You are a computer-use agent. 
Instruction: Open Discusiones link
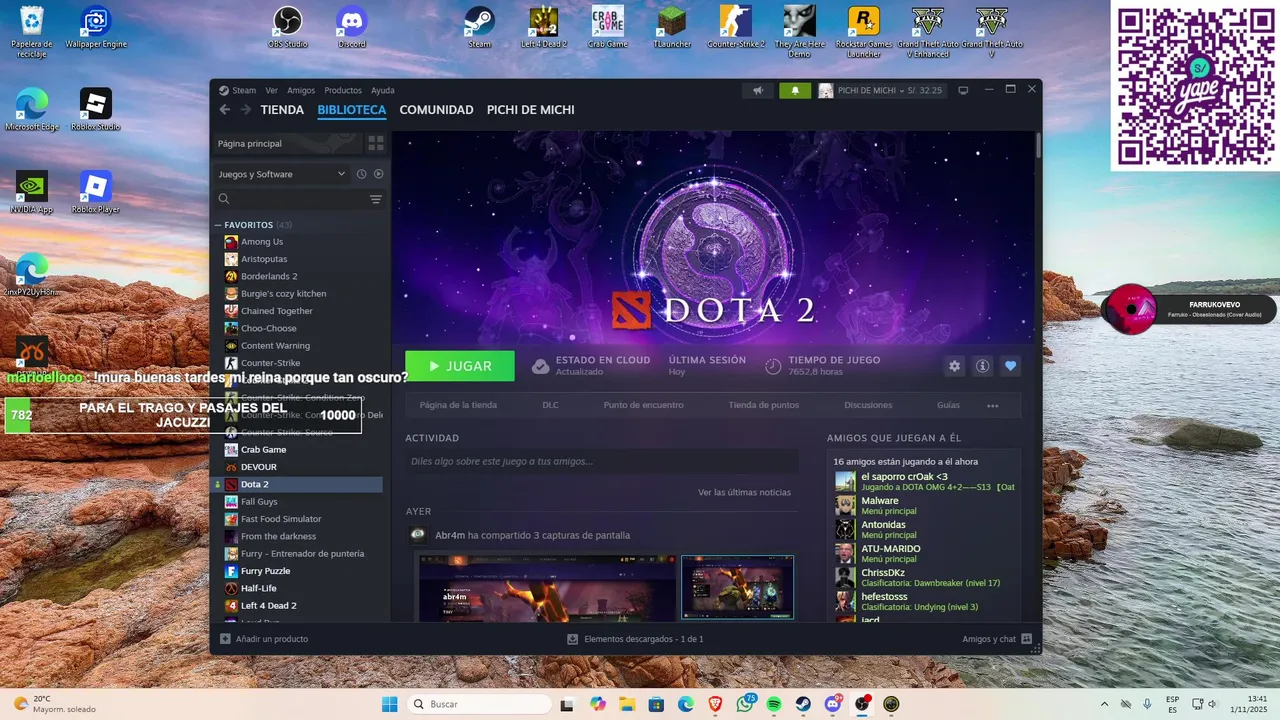point(868,405)
